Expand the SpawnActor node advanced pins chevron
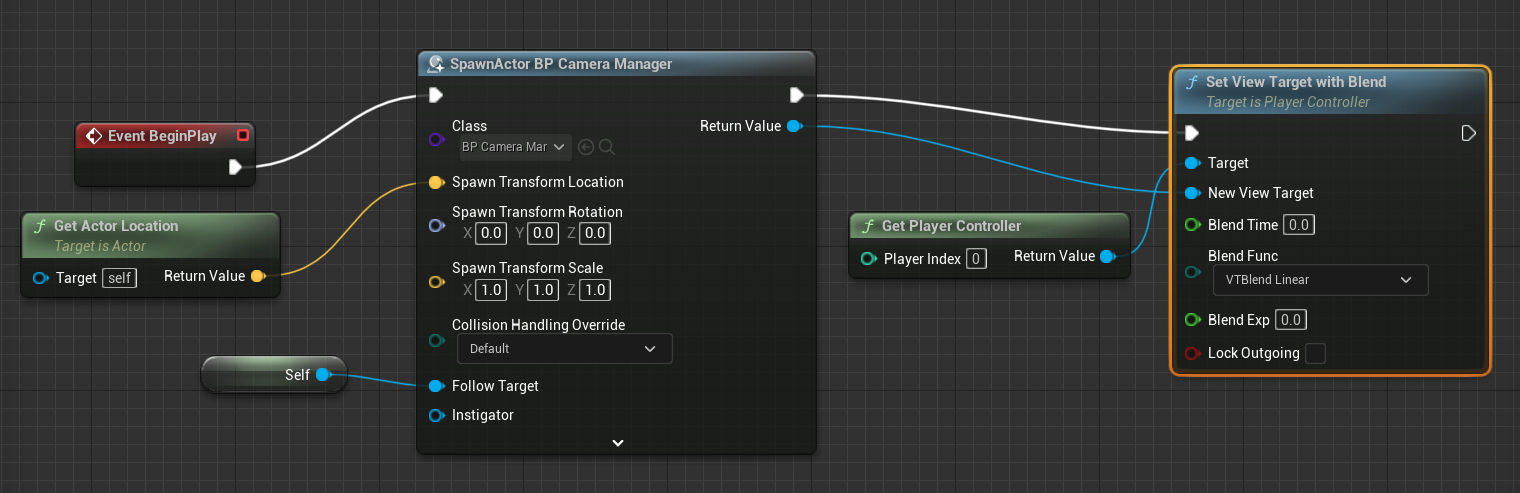1520x493 pixels. click(618, 442)
